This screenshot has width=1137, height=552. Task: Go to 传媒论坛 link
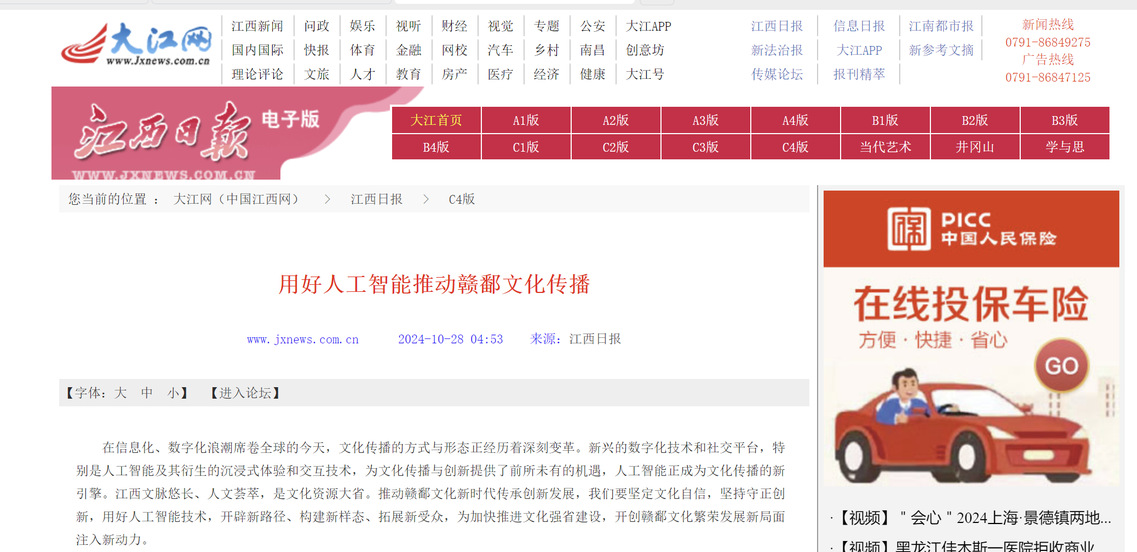pos(777,74)
